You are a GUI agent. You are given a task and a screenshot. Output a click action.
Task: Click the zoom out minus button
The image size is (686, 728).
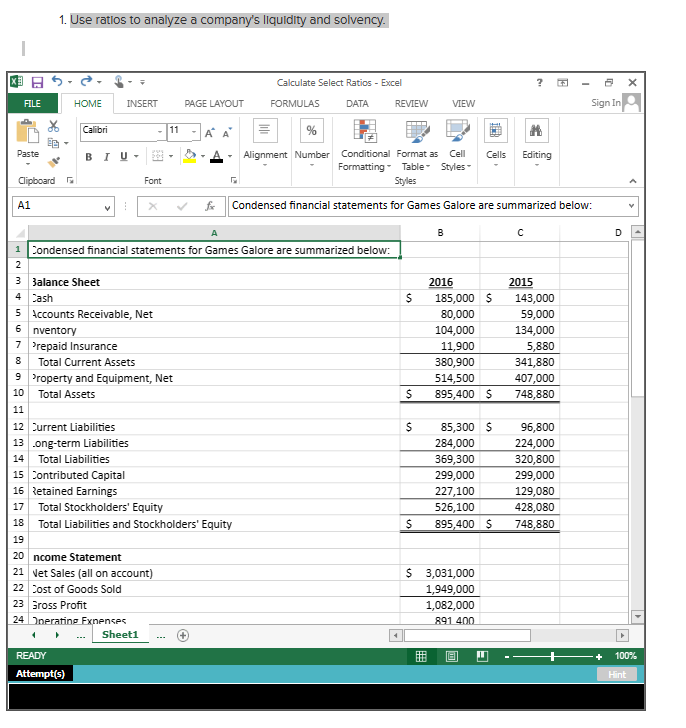(507, 656)
